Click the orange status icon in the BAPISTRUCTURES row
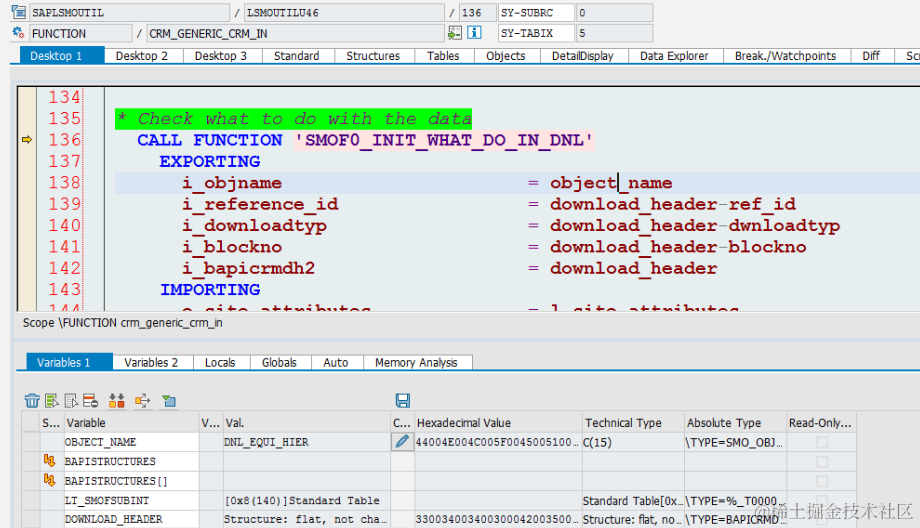The image size is (920, 528). point(49,461)
